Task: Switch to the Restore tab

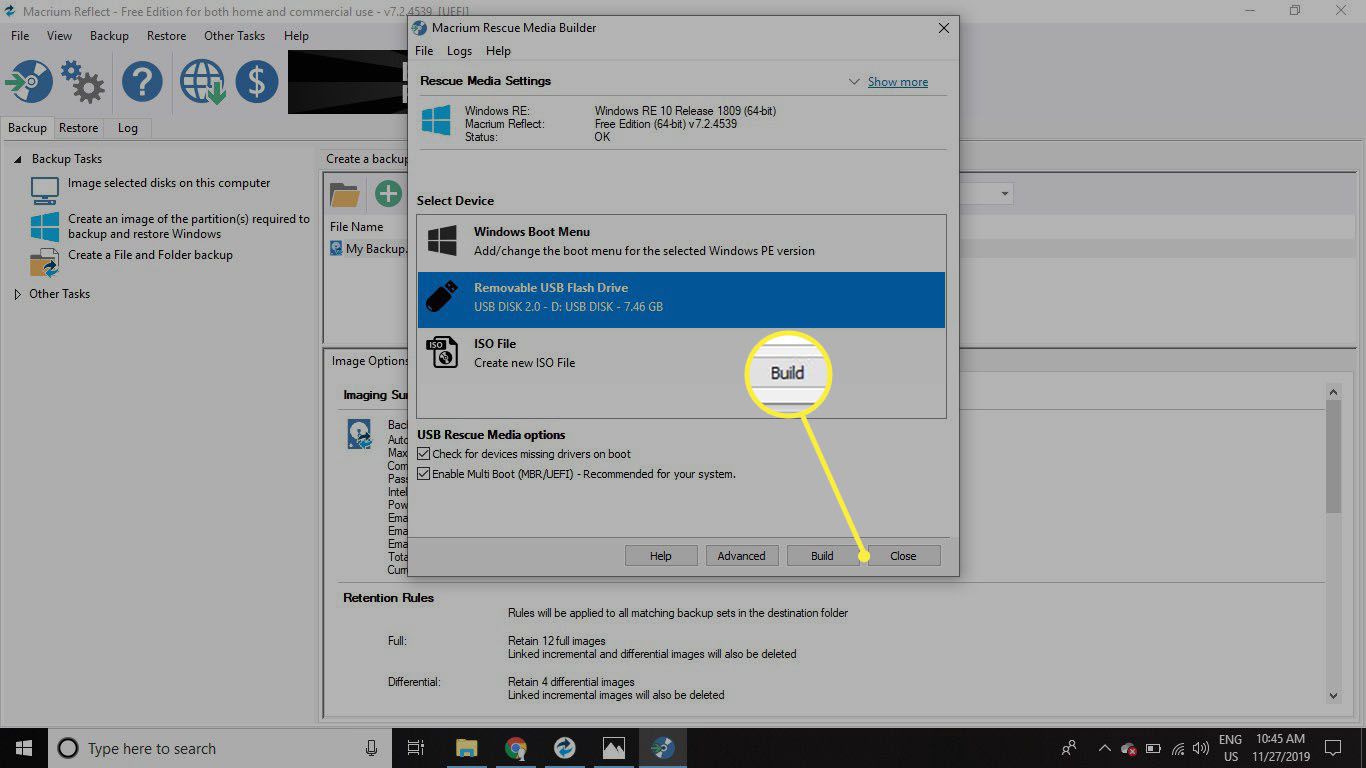Action: [78, 128]
